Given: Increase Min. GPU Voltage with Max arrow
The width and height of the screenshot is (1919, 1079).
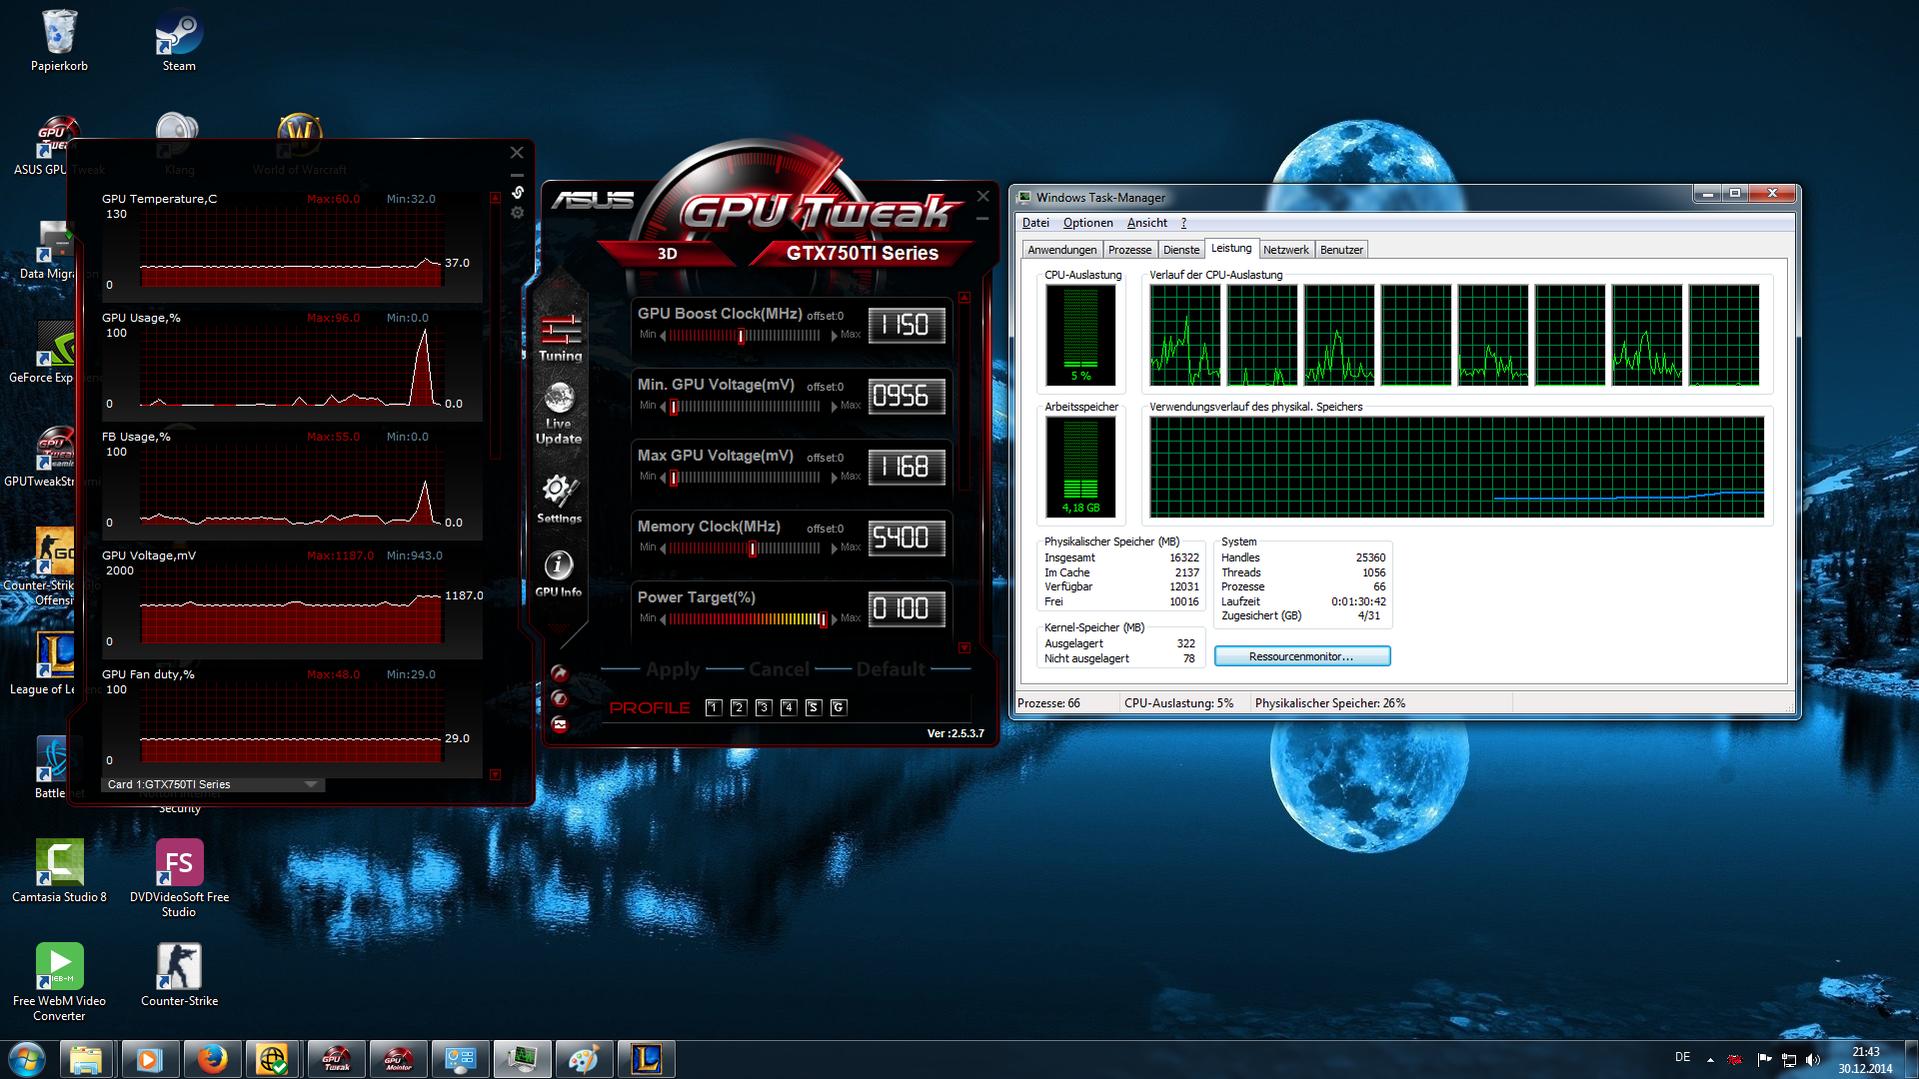Looking at the screenshot, I should (x=834, y=407).
